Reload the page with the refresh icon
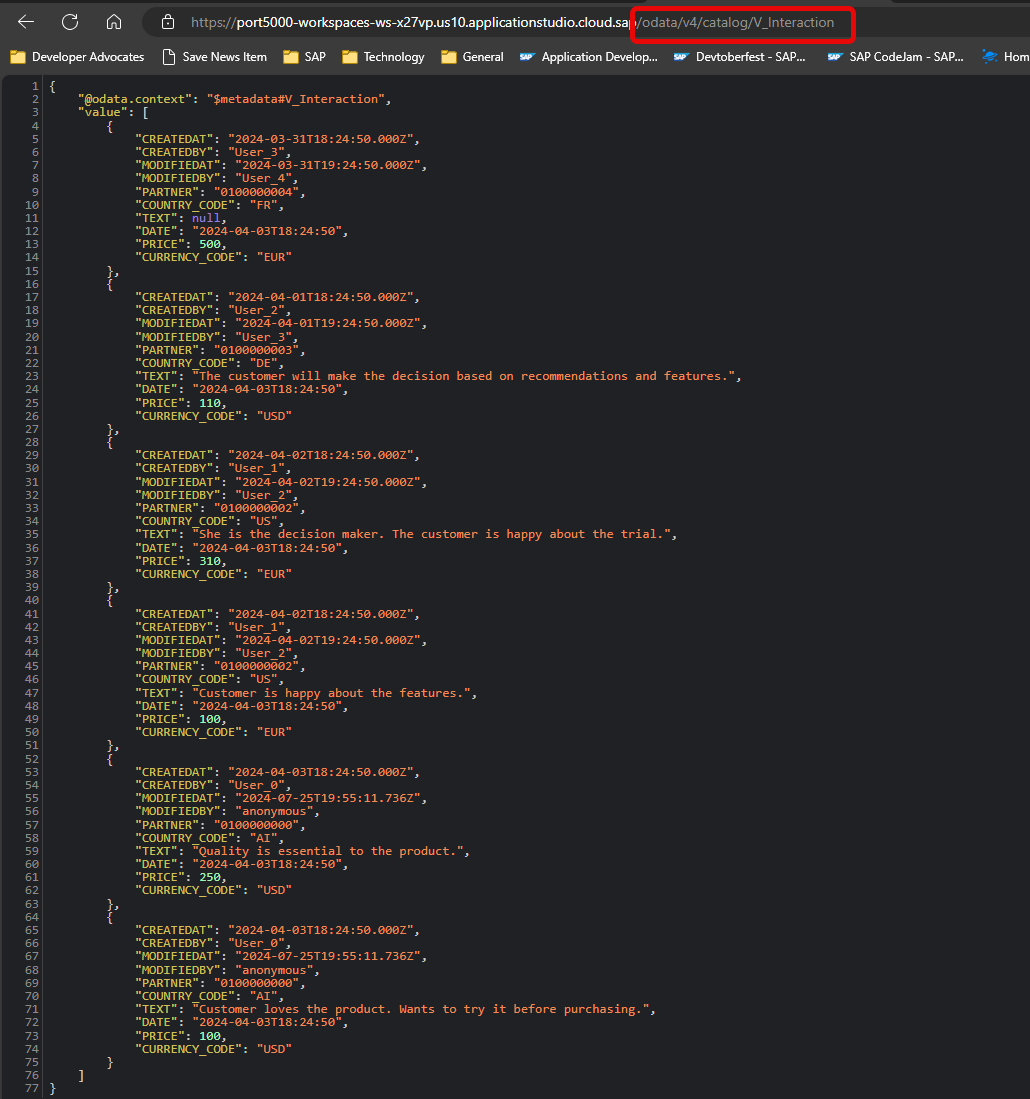Screen dimensions: 1030x1099 (x=69, y=22)
